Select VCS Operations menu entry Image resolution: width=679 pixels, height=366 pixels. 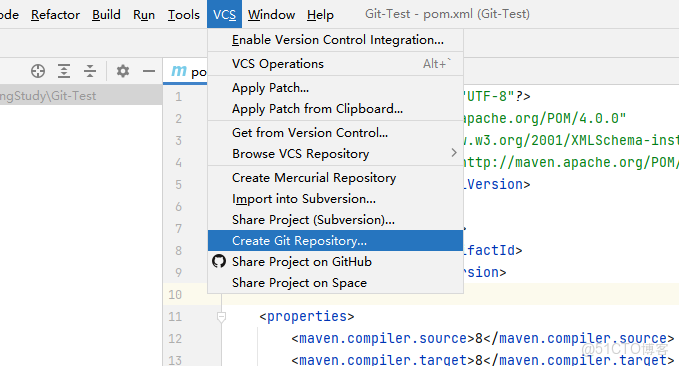(336, 64)
